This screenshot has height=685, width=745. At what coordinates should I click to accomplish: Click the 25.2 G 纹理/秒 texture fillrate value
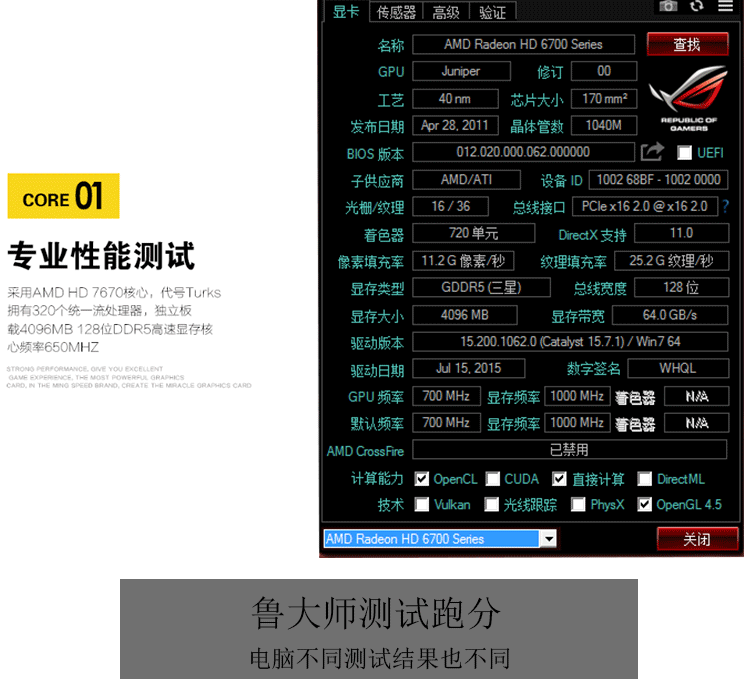coord(671,261)
